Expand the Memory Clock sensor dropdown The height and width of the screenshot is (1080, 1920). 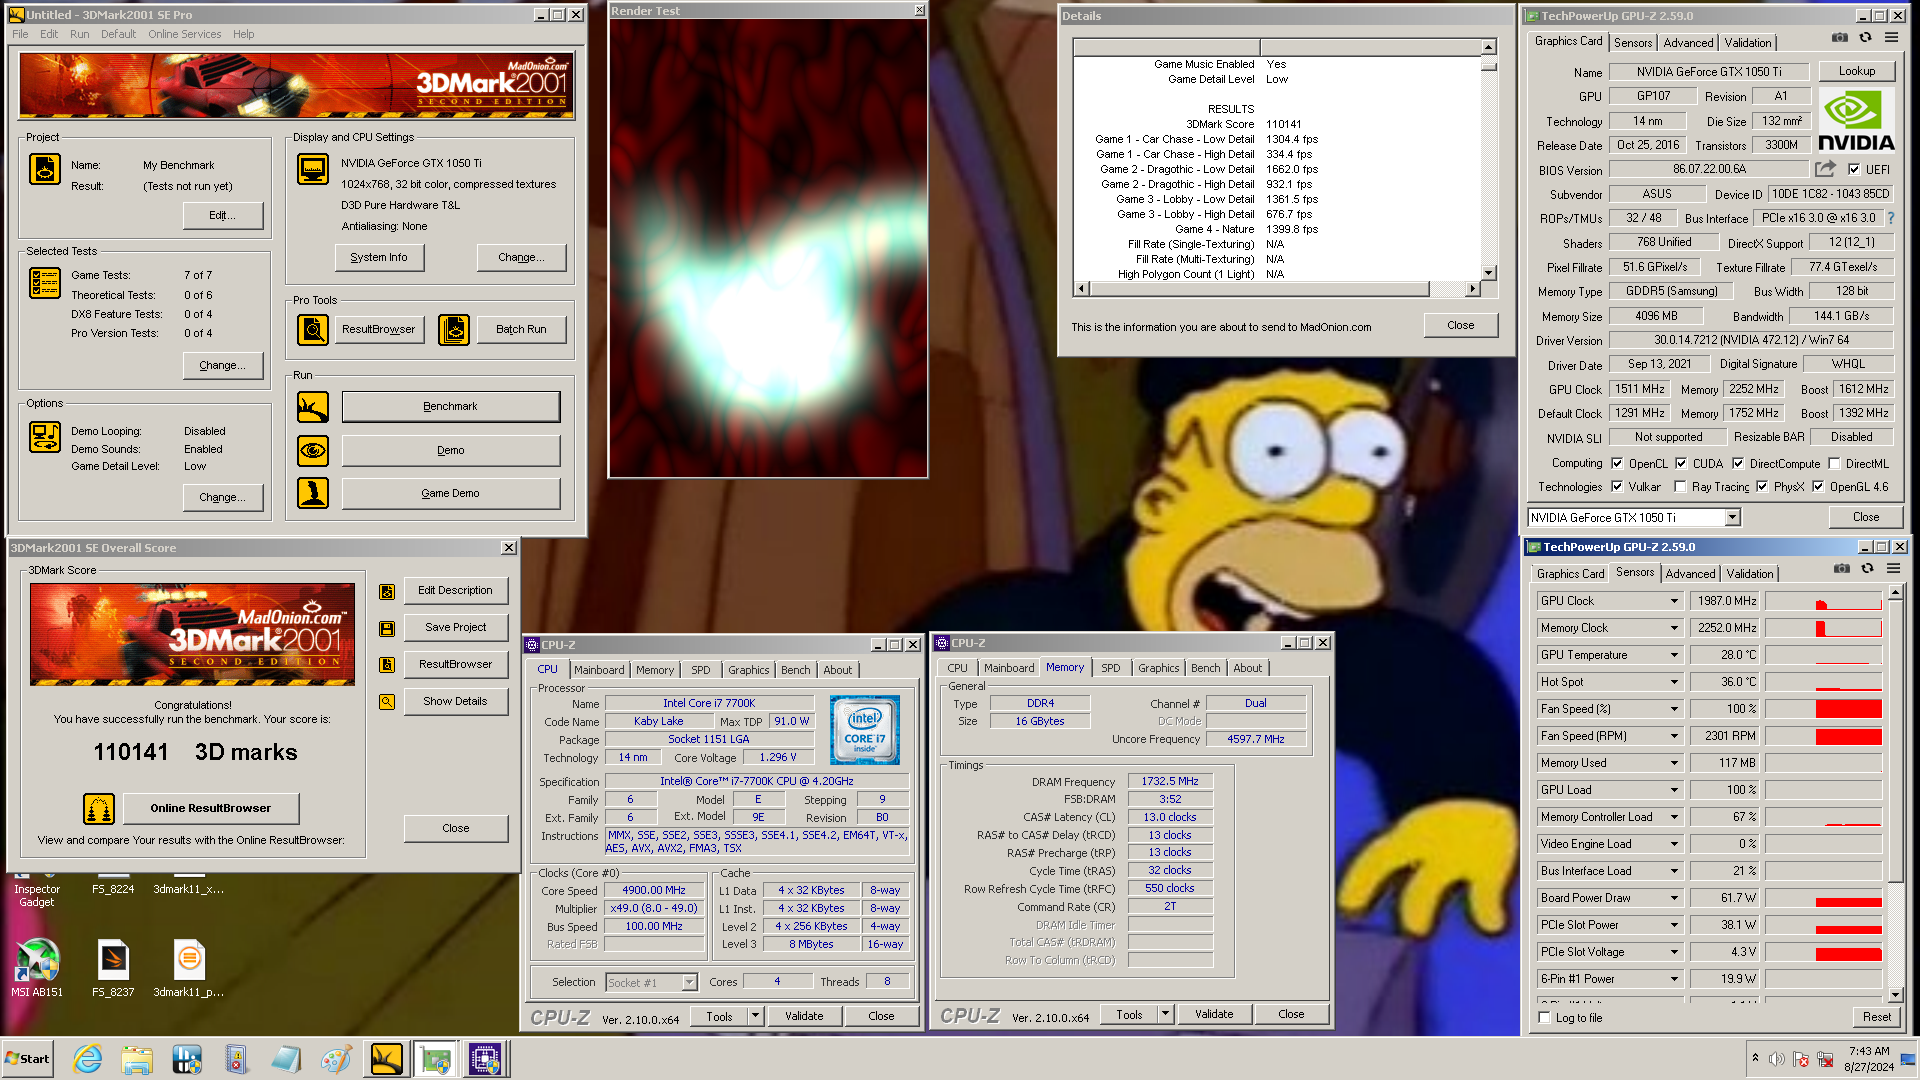point(1674,628)
